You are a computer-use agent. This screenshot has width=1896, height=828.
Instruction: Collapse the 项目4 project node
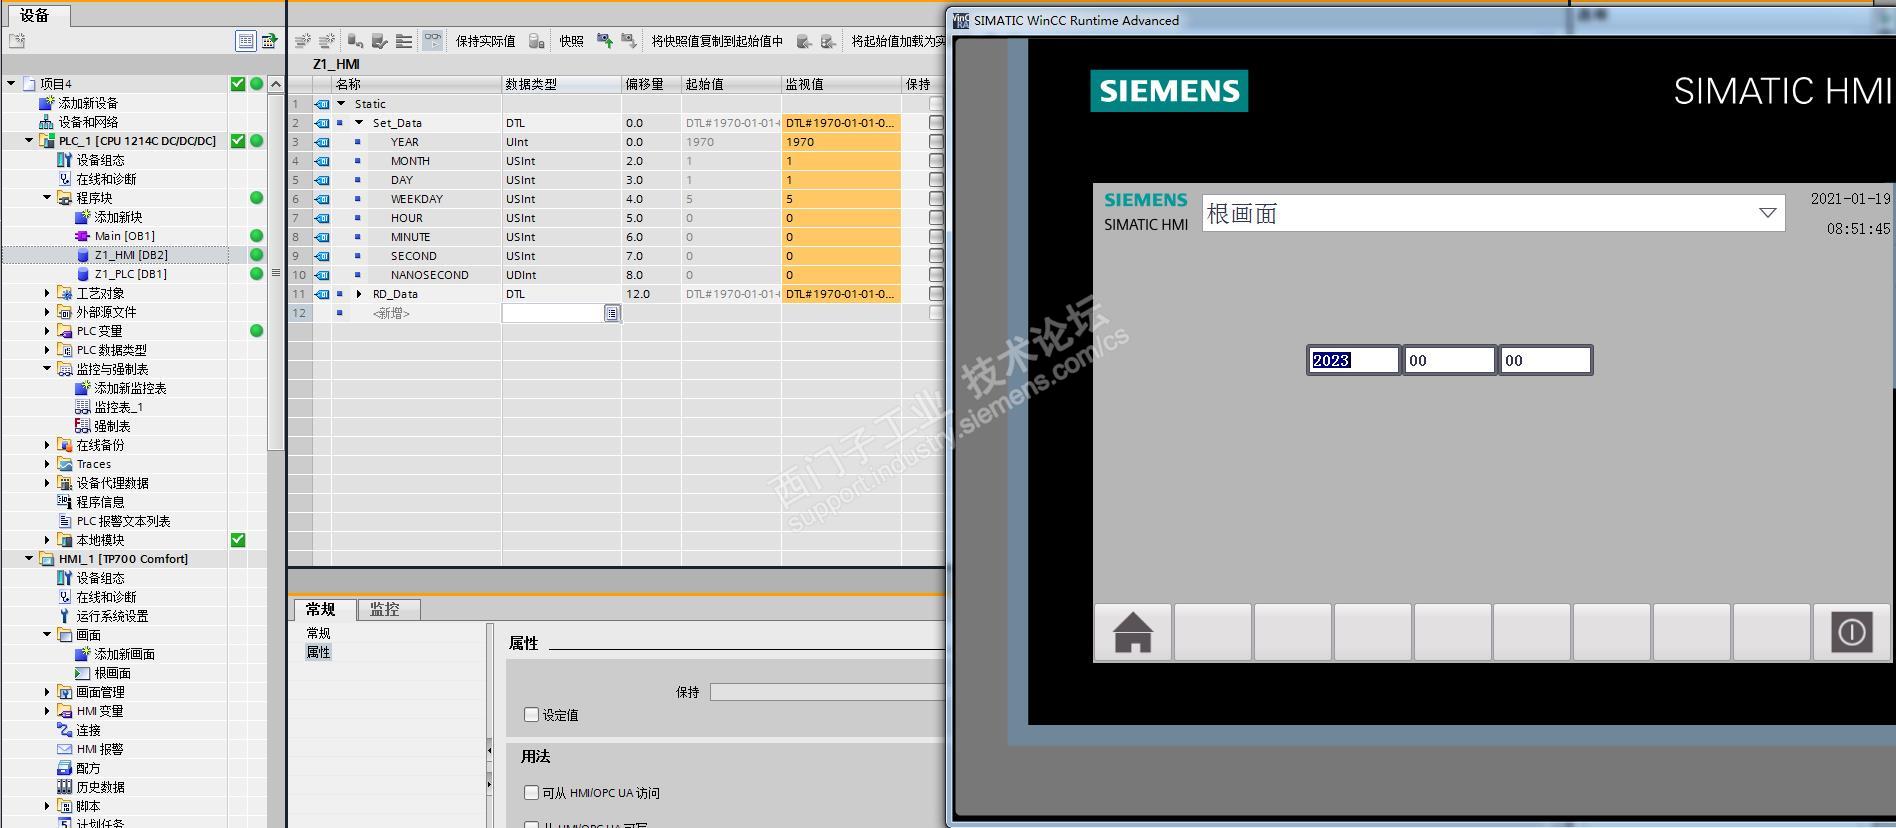(x=11, y=84)
